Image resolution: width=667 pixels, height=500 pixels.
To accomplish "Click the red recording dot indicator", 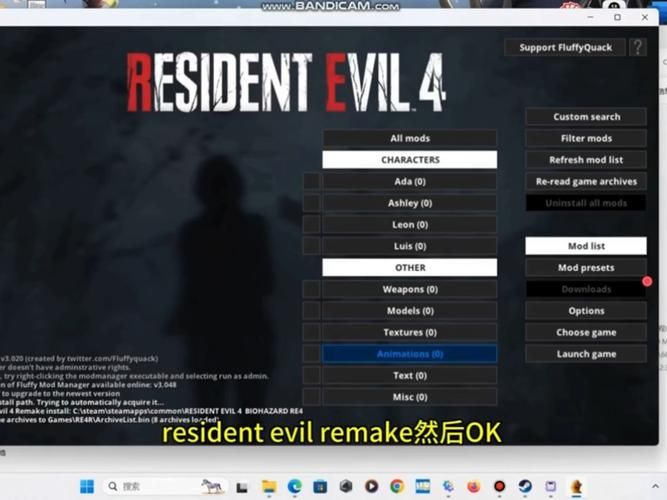I will tap(647, 281).
